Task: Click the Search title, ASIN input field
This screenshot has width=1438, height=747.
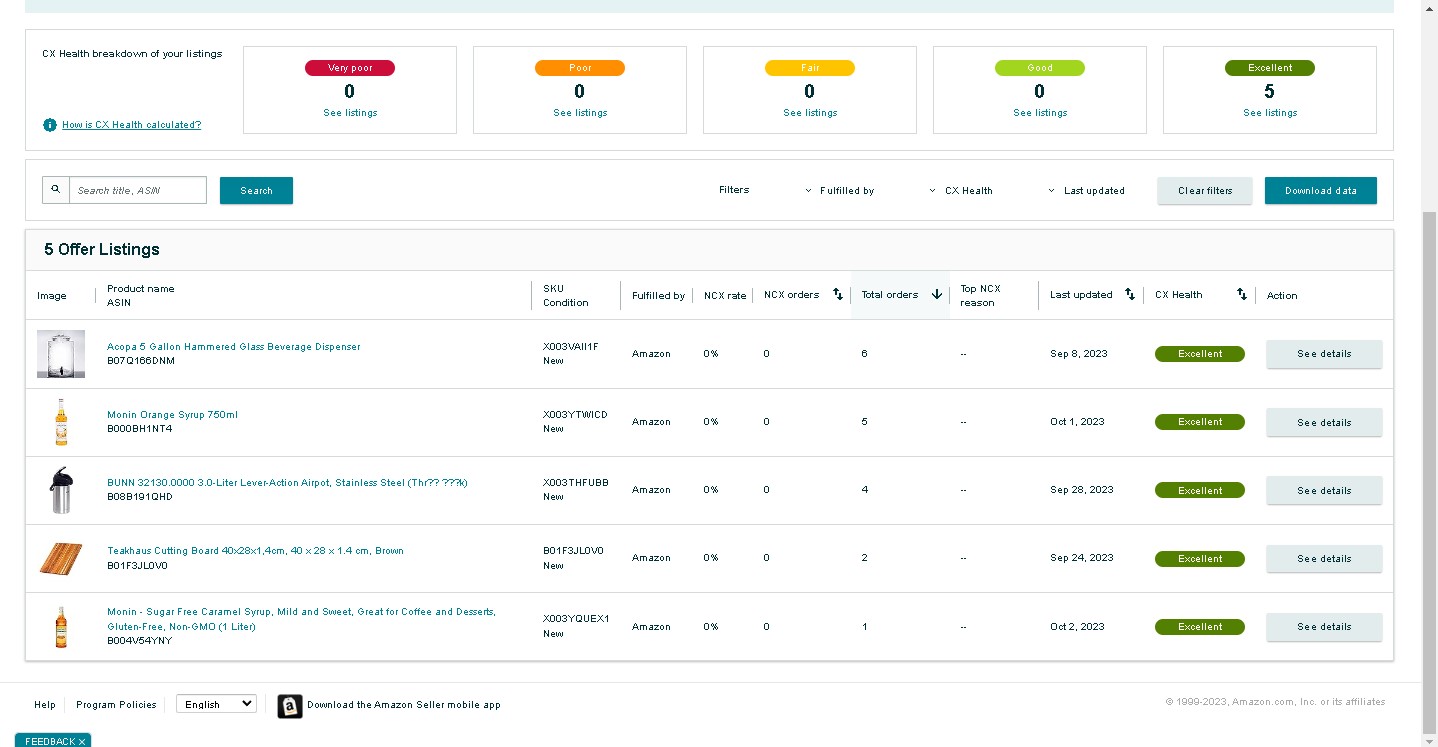Action: [138, 190]
